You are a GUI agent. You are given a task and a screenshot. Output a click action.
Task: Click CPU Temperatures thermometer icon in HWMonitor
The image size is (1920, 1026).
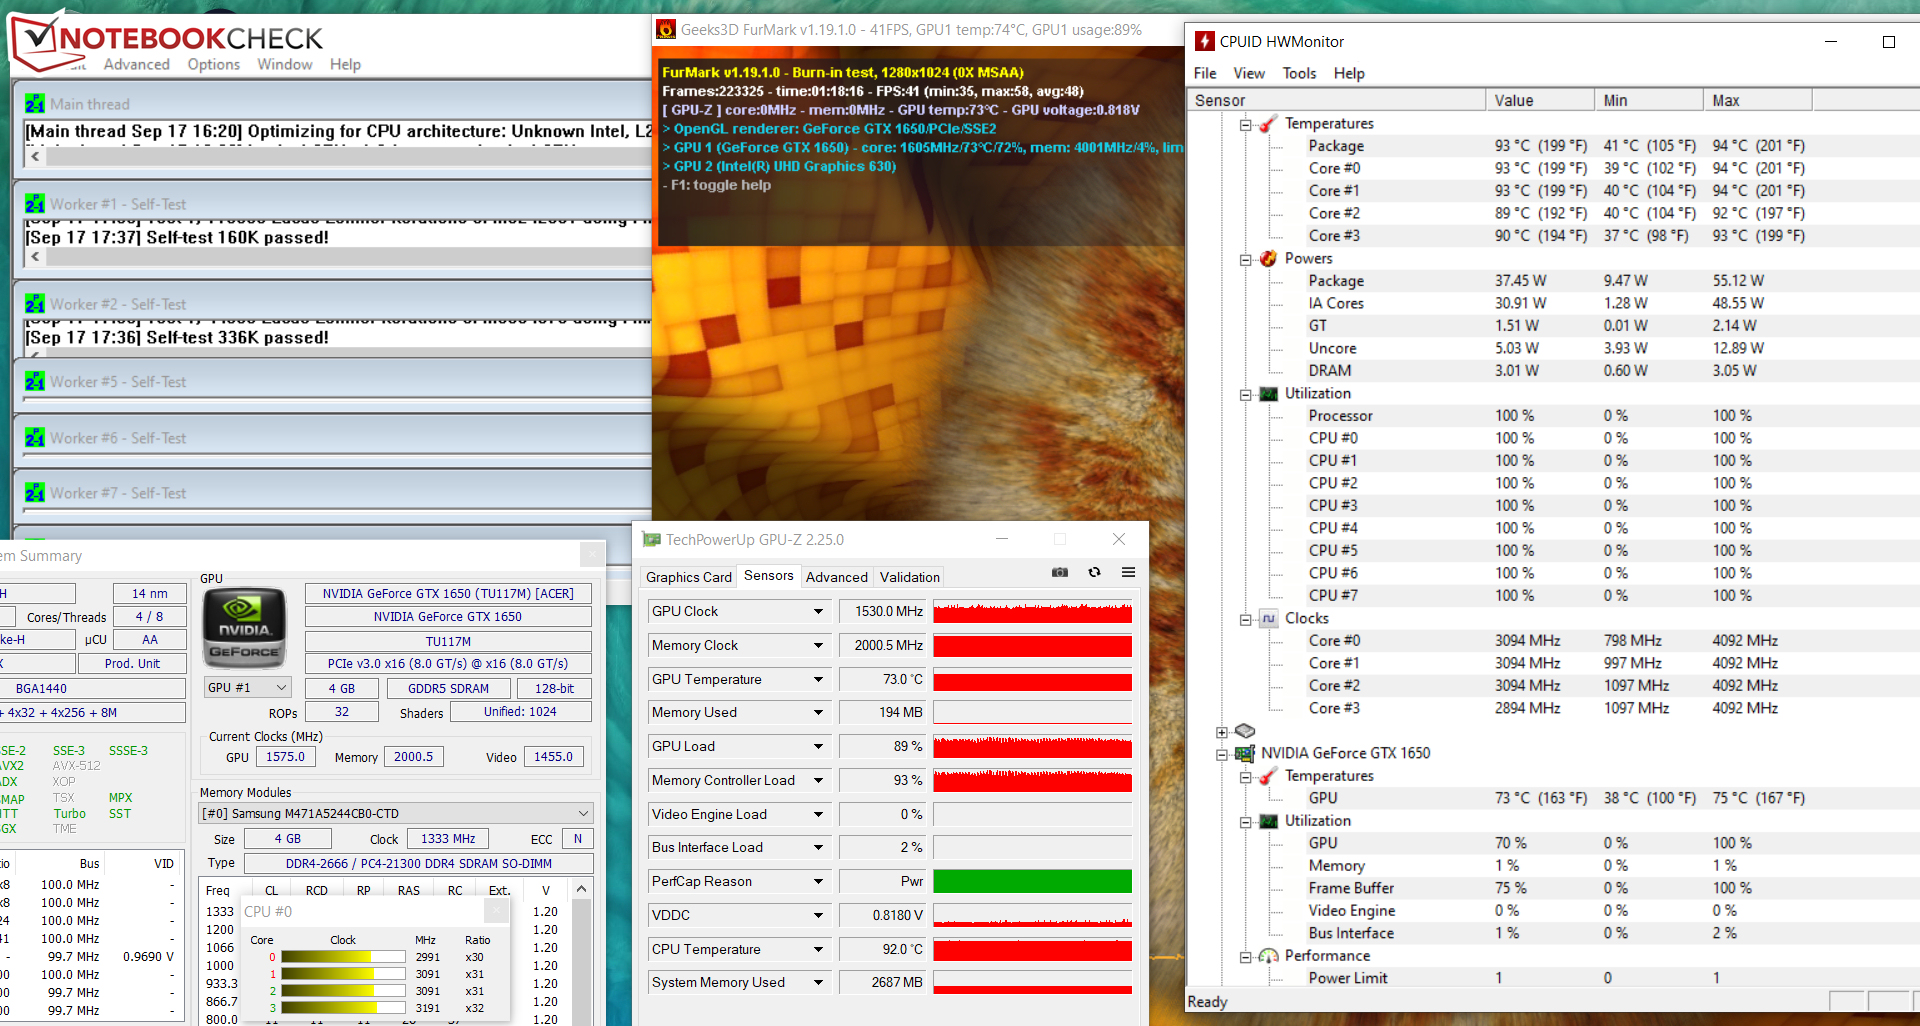tap(1268, 124)
